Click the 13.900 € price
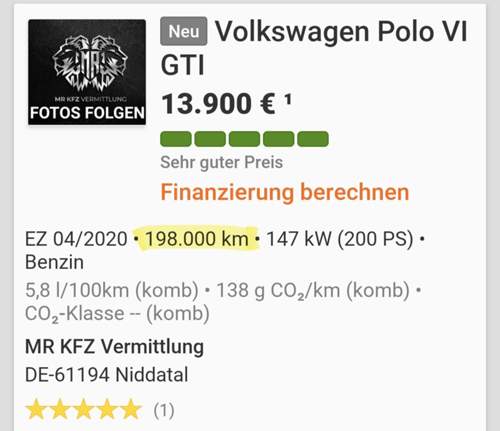The height and width of the screenshot is (431, 500). coord(219,104)
